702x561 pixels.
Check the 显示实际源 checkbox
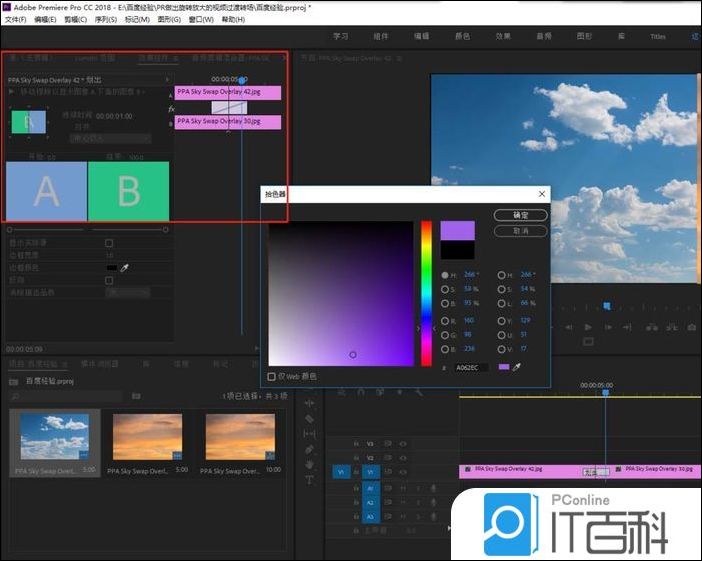pos(109,243)
